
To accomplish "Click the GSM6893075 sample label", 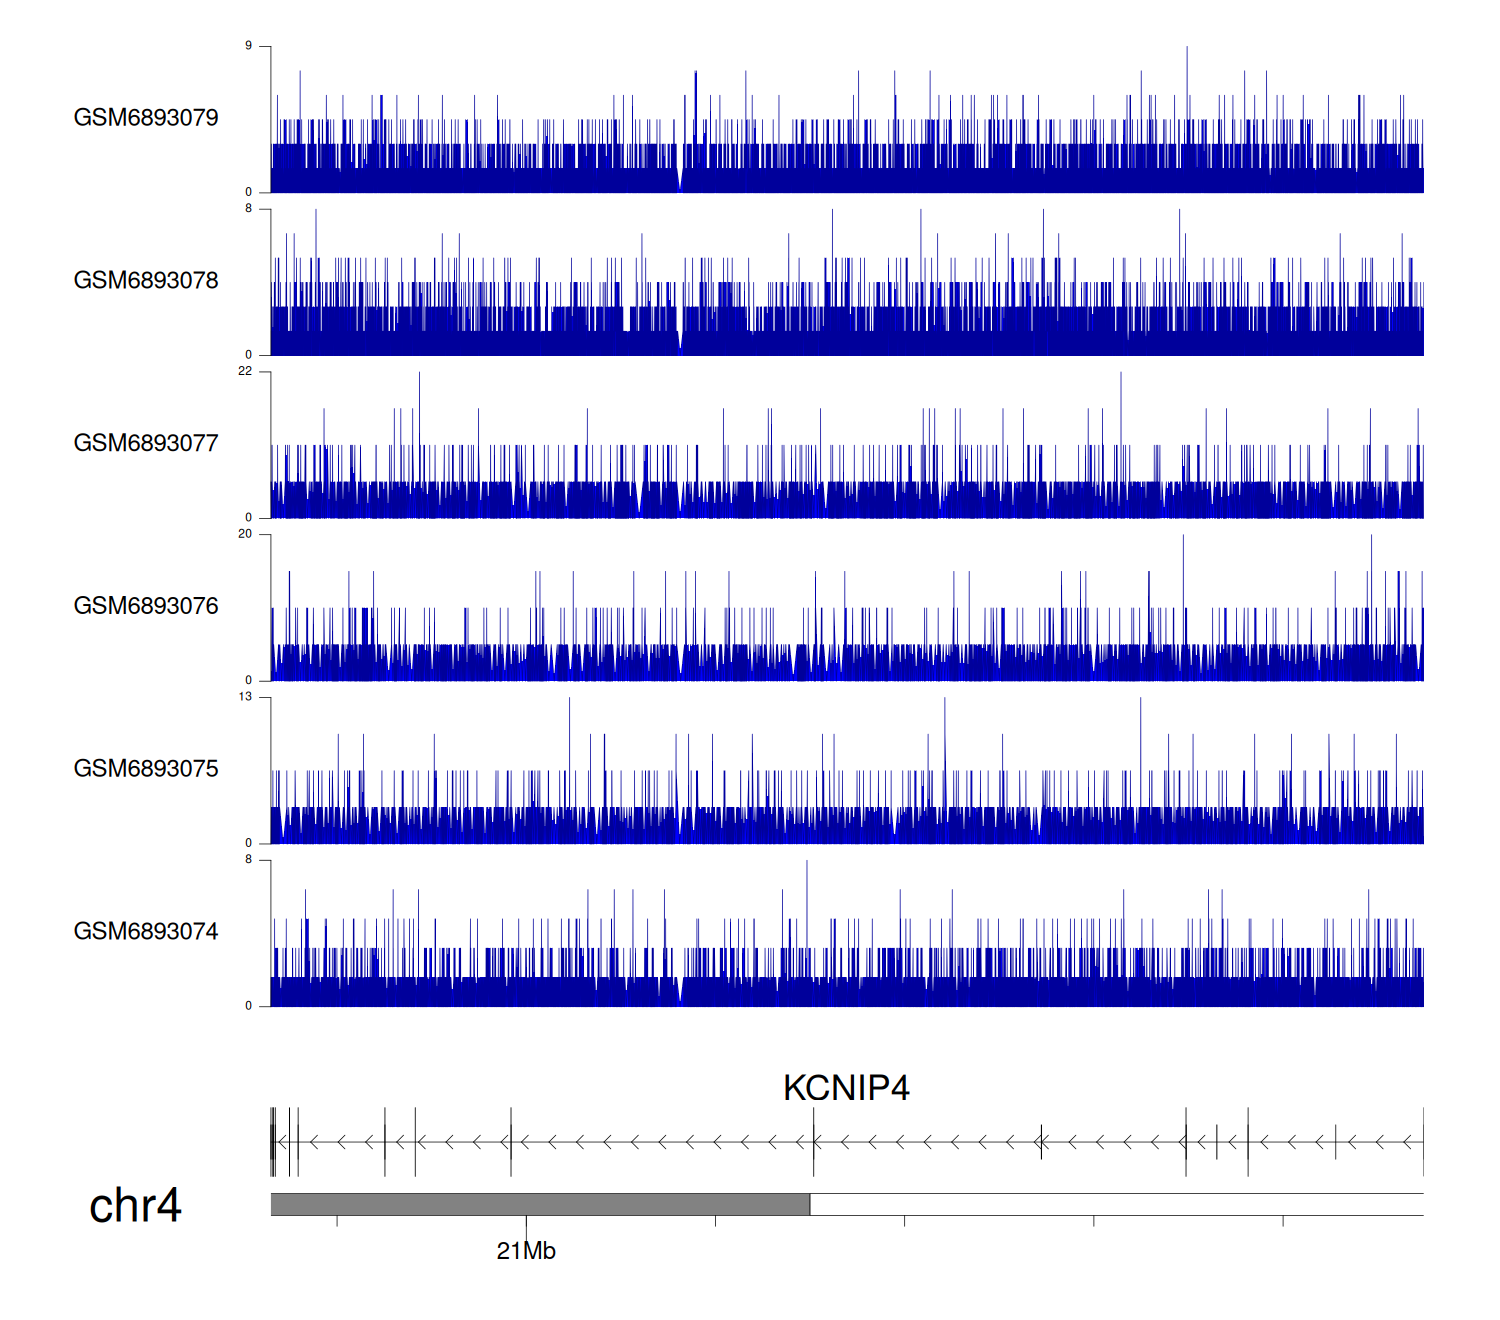I will (x=146, y=769).
